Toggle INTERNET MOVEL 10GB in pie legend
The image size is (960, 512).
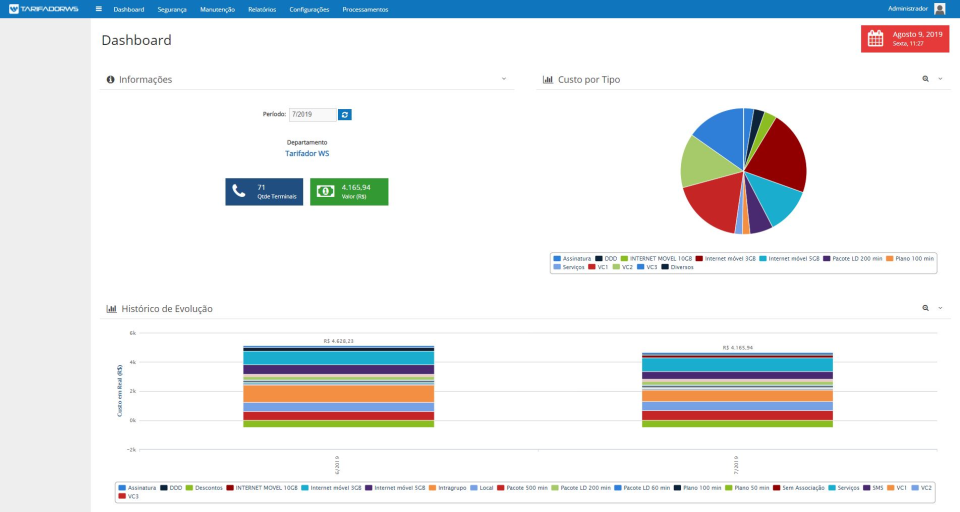click(656, 258)
